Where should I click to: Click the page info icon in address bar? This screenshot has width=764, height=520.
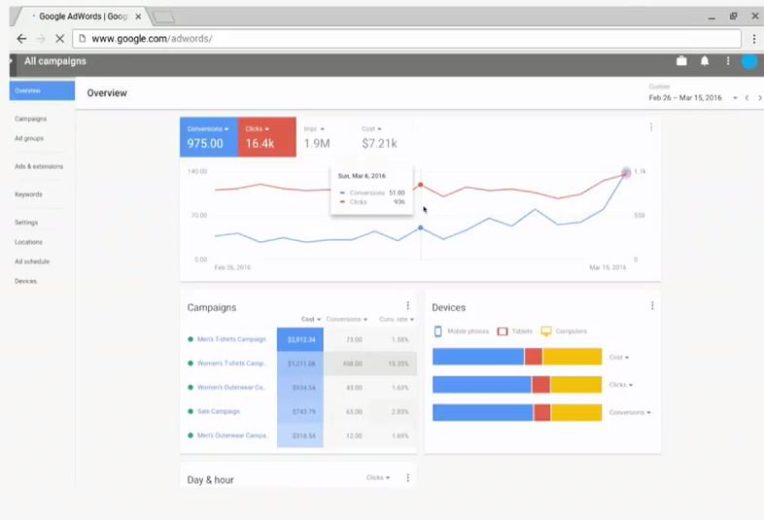pyautogui.click(x=82, y=39)
